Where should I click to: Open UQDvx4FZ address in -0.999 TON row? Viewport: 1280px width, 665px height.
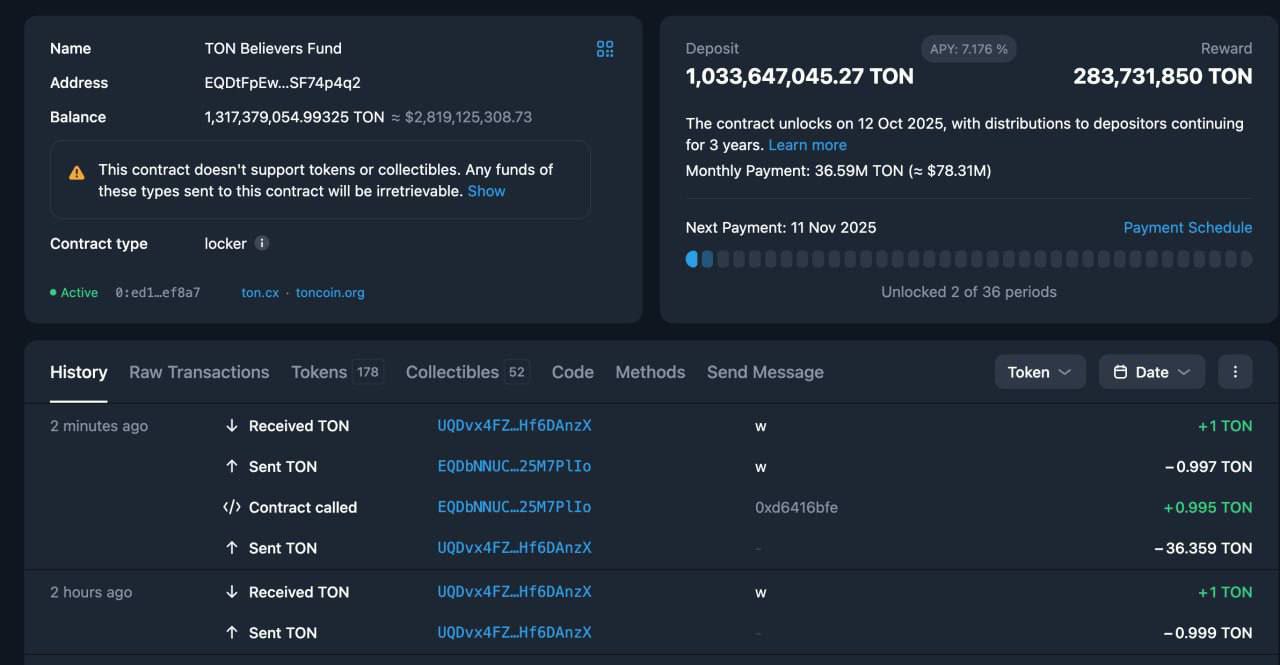pos(514,633)
